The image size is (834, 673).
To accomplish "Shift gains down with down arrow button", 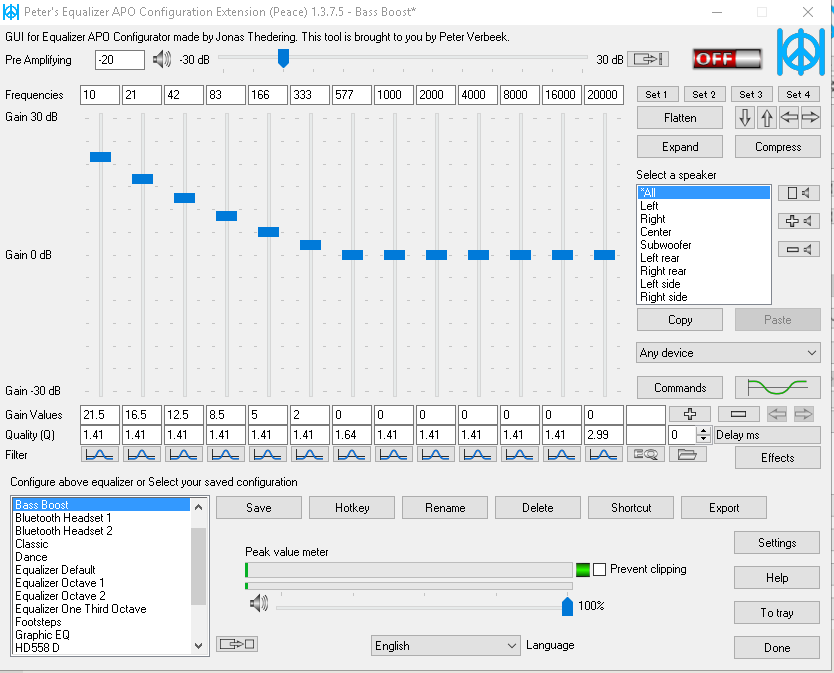I will point(745,118).
